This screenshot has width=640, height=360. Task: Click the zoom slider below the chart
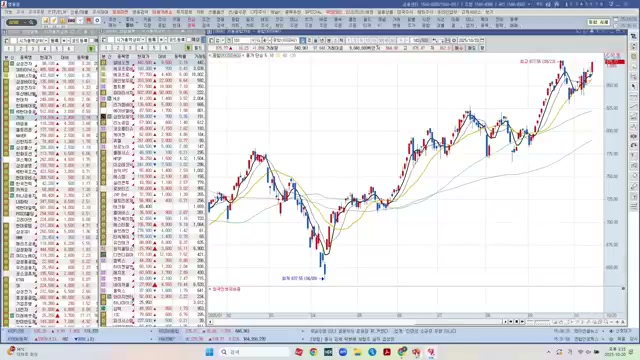pyautogui.click(x=542, y=322)
